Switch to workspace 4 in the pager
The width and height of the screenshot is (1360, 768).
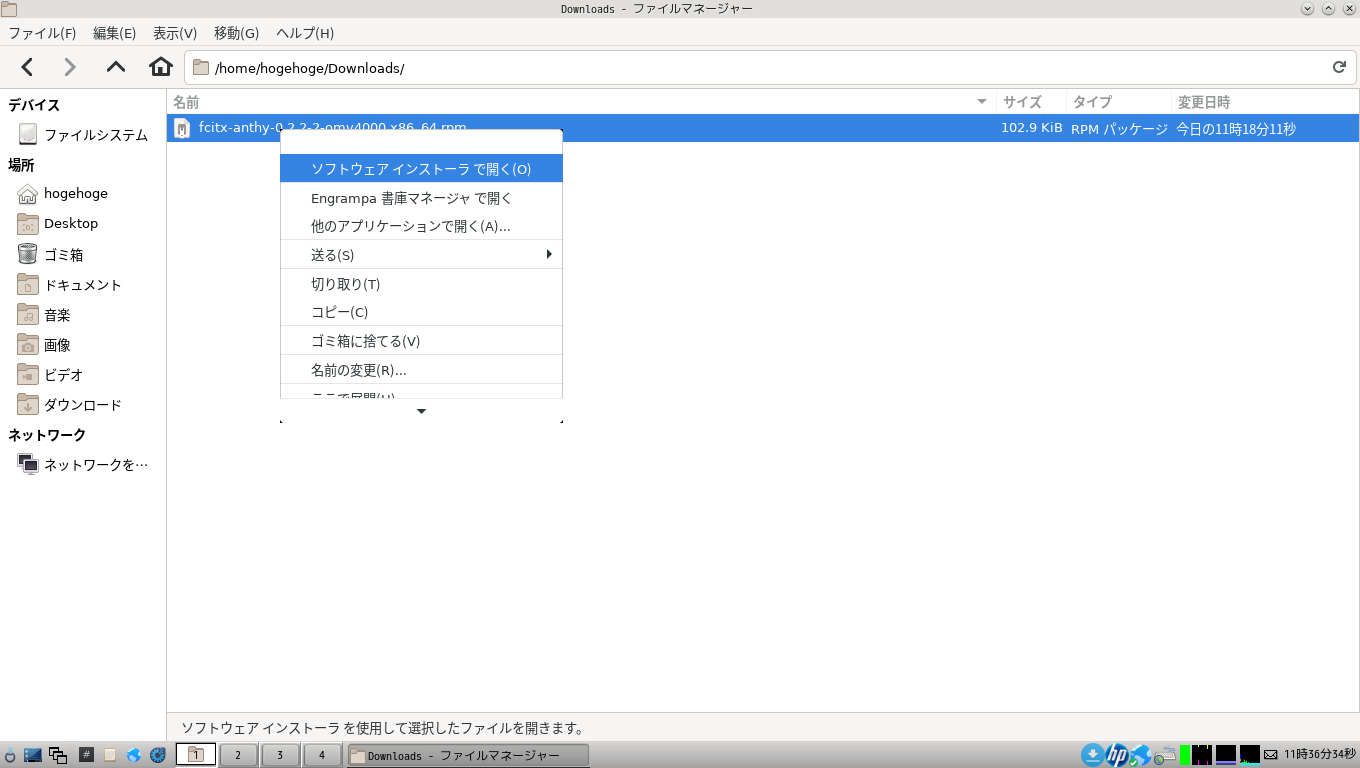[322, 755]
